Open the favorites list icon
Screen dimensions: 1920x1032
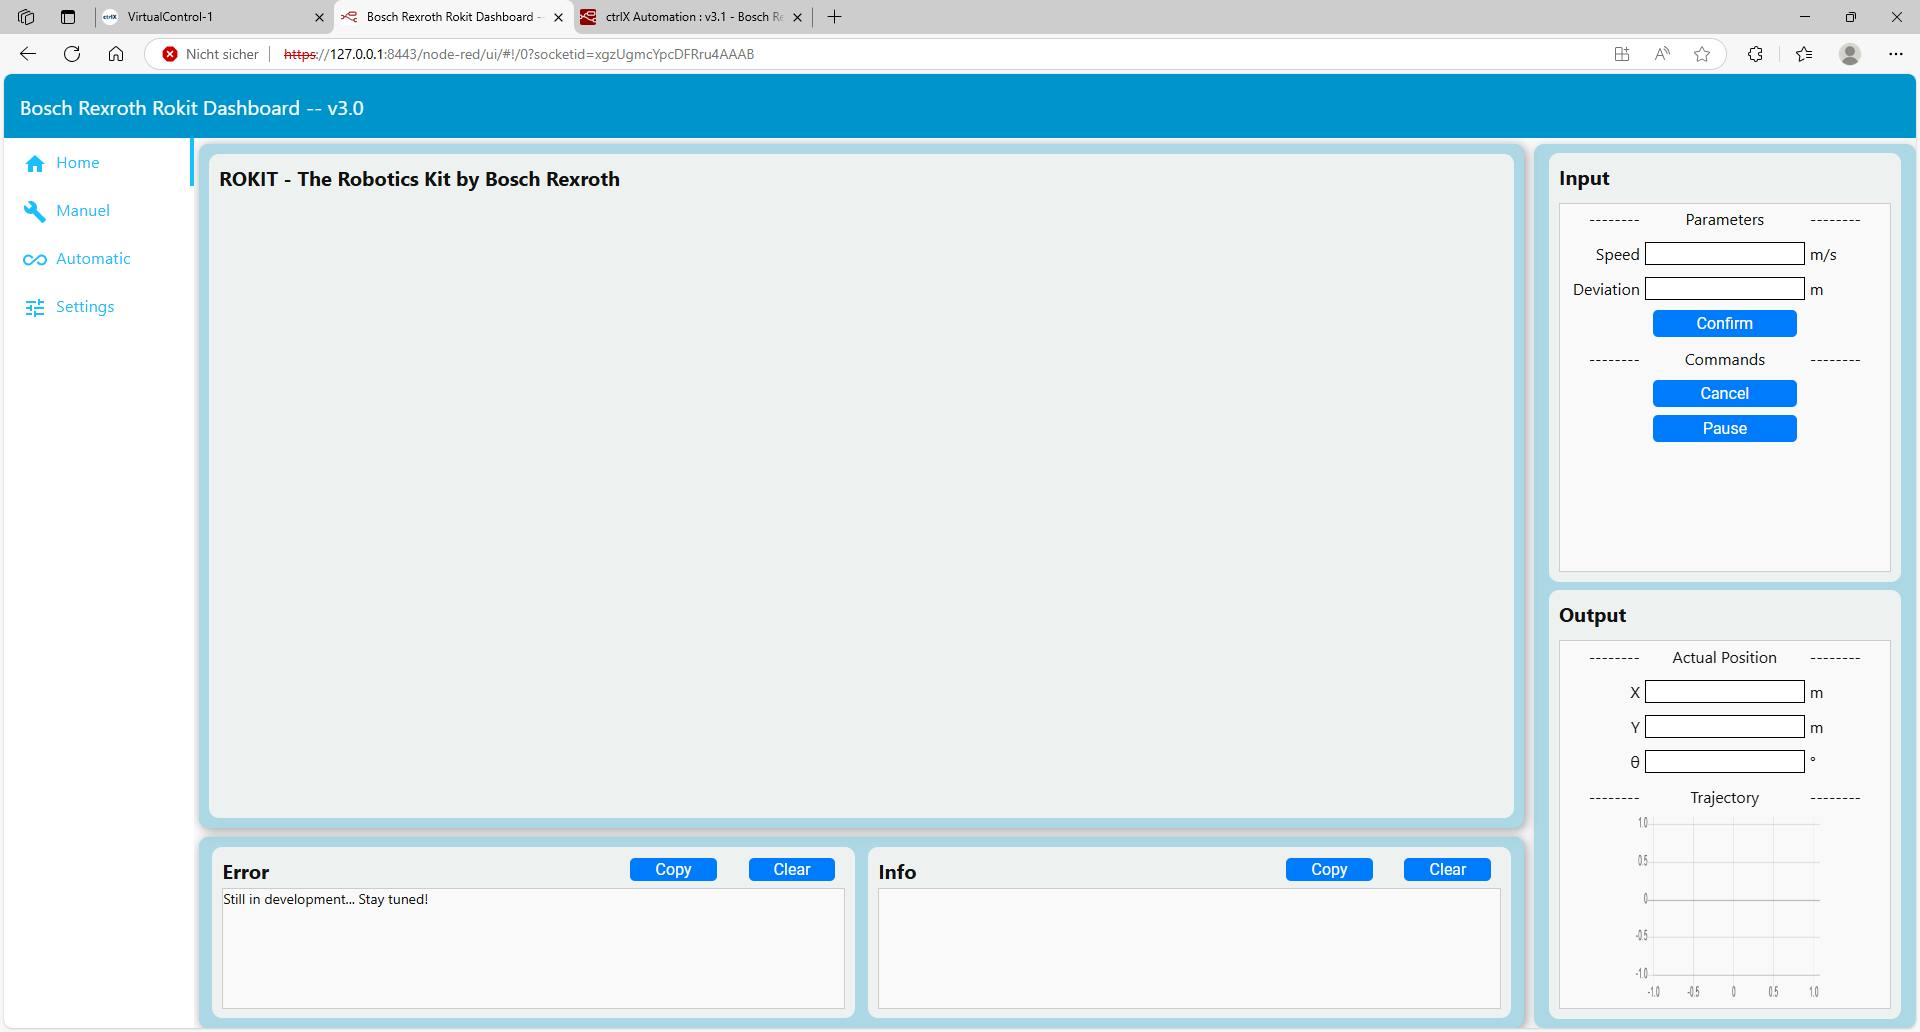tap(1804, 54)
